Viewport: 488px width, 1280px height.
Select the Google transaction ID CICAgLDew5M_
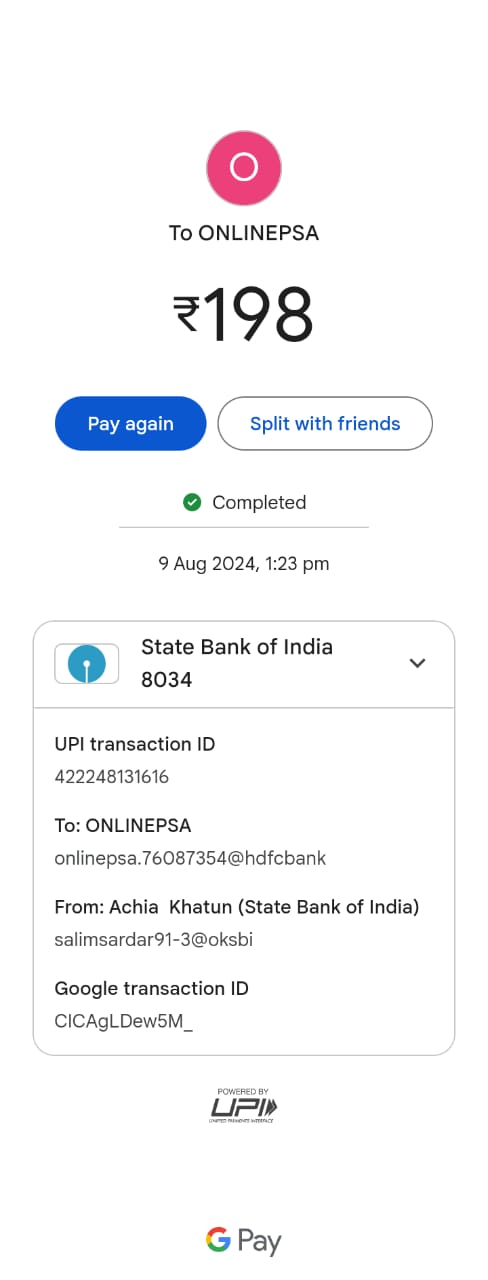pyautogui.click(x=124, y=1021)
